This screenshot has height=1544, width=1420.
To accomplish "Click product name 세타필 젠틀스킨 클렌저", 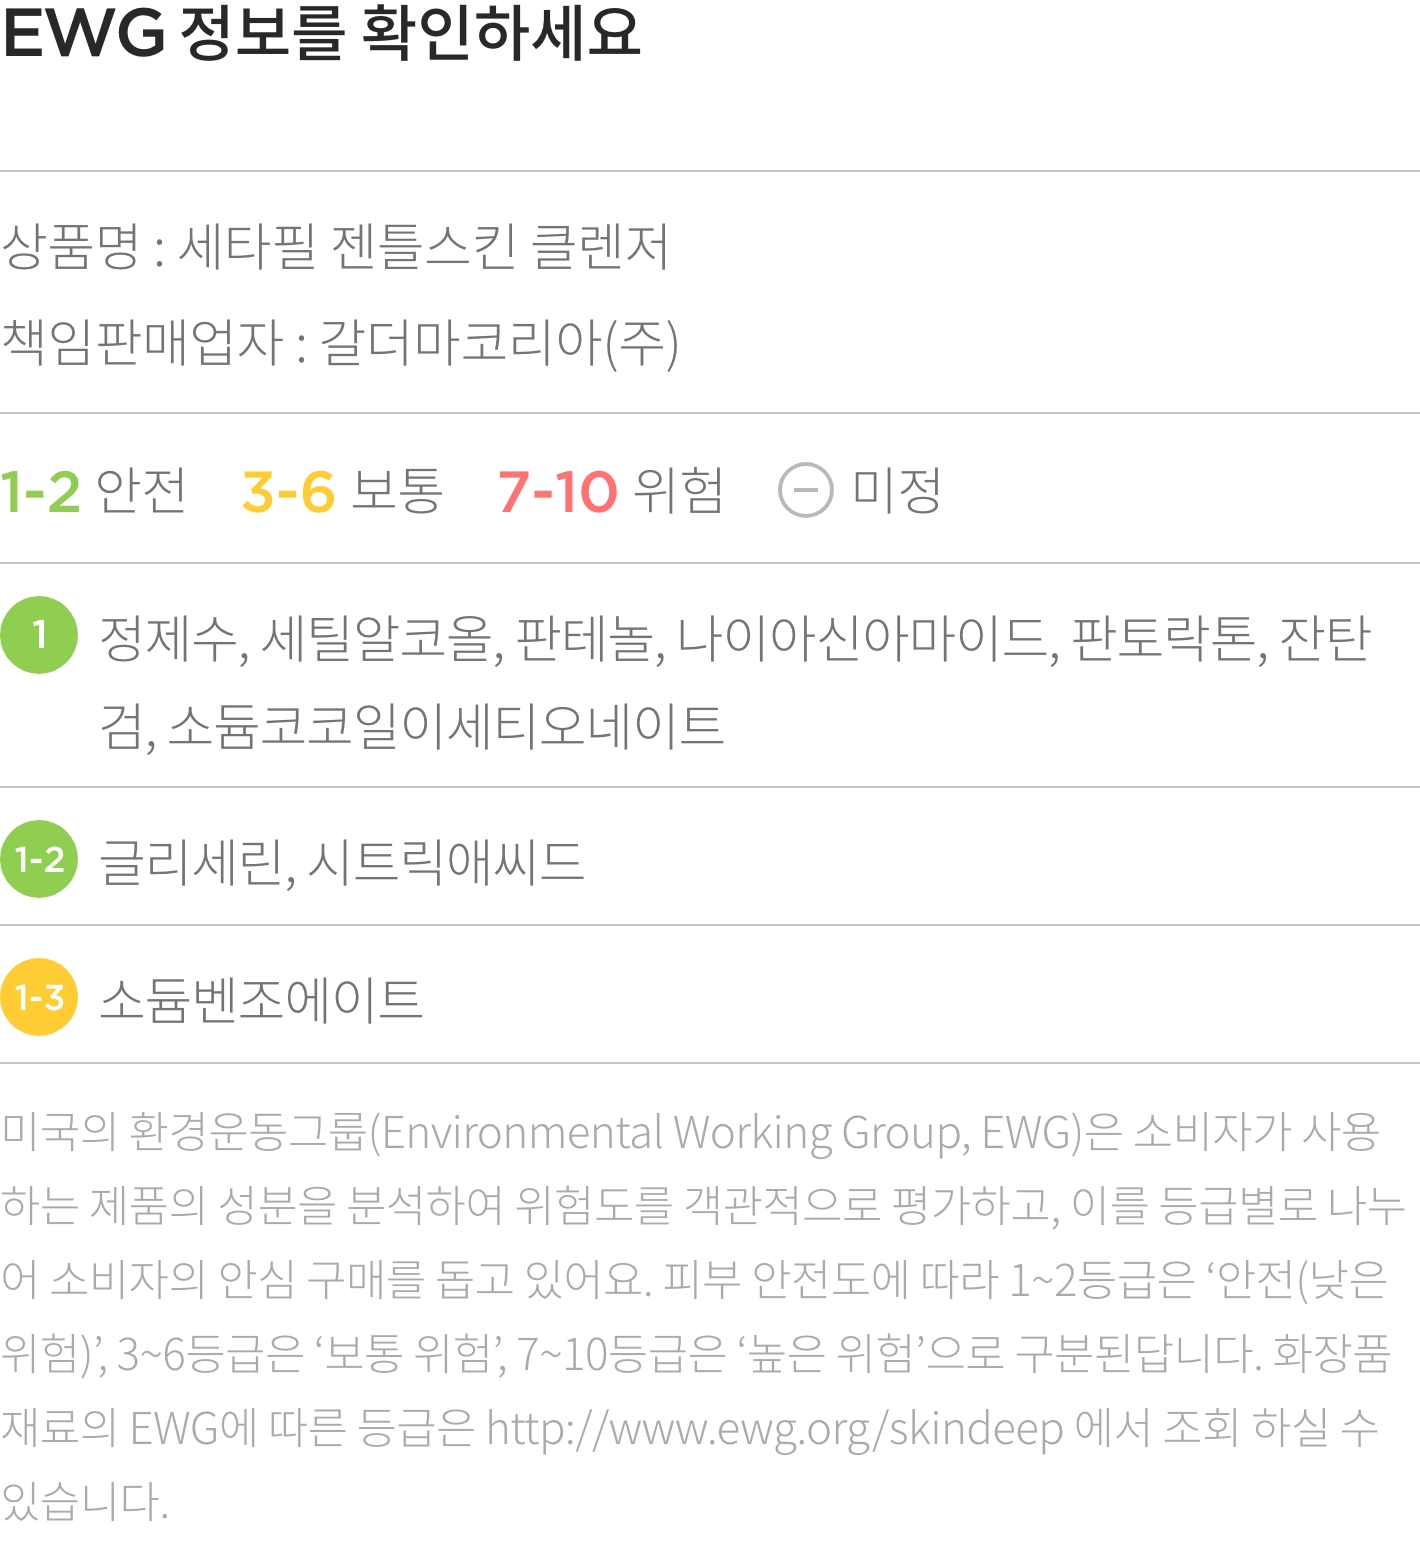I will [x=424, y=246].
